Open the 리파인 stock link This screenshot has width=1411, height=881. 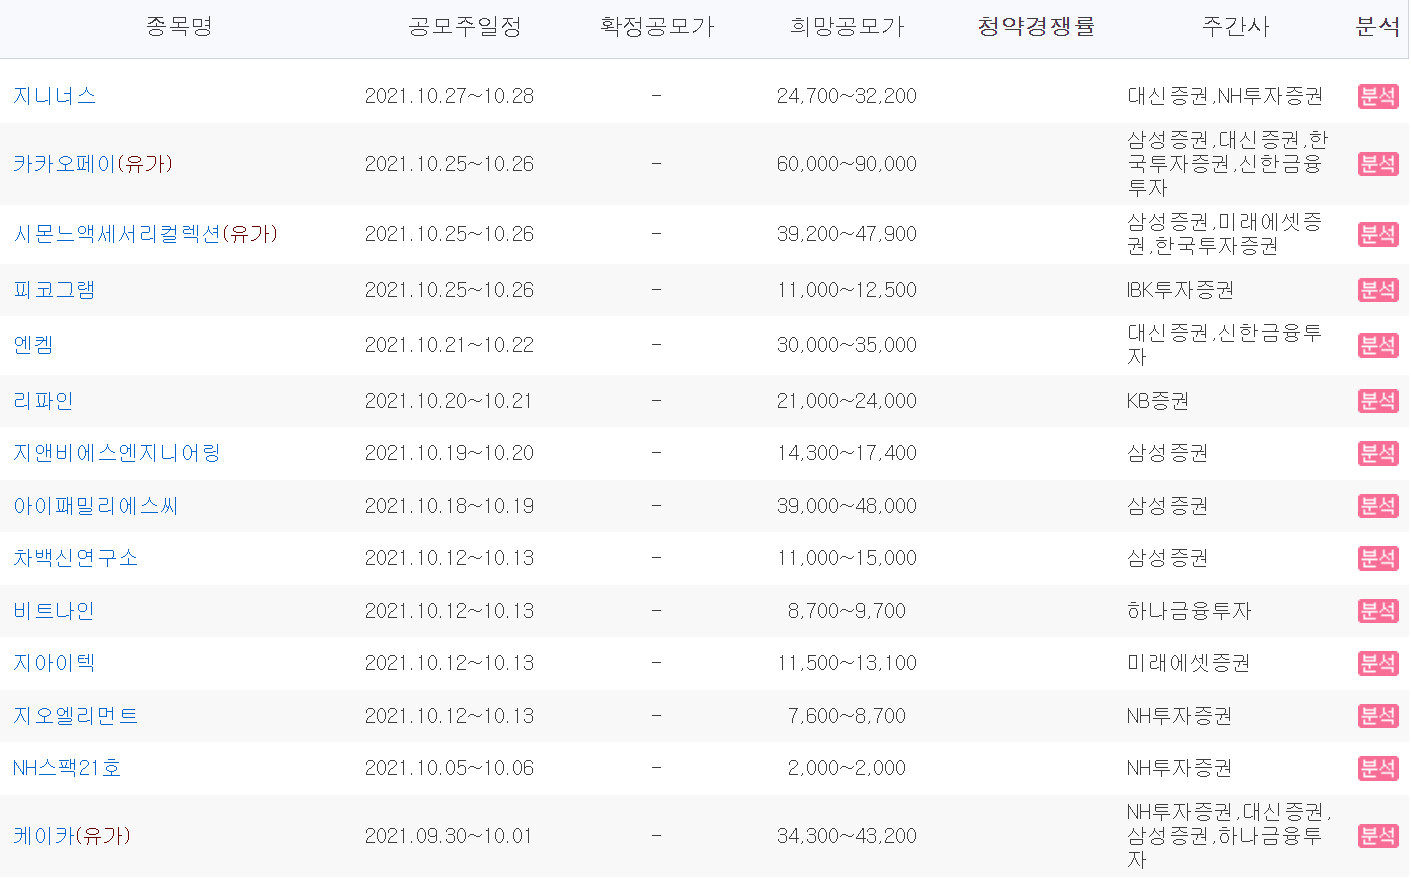(44, 401)
